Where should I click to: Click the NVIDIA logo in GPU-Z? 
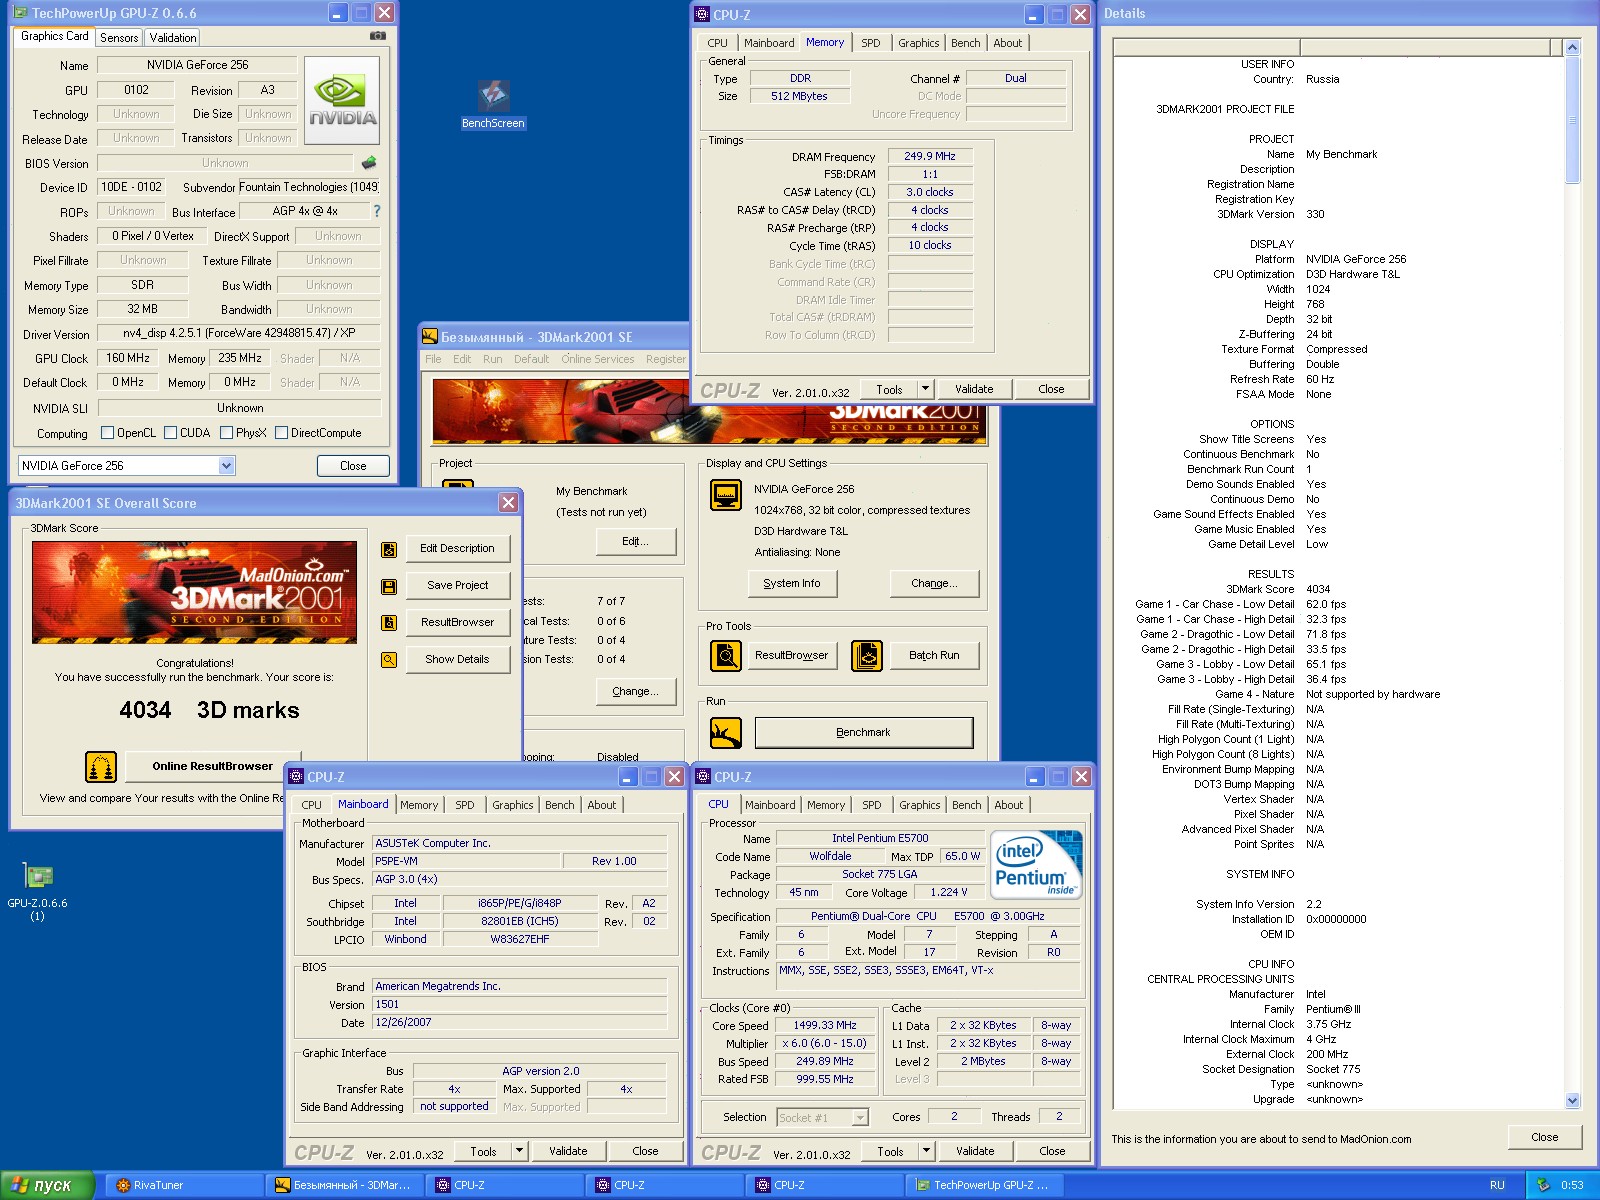click(342, 100)
